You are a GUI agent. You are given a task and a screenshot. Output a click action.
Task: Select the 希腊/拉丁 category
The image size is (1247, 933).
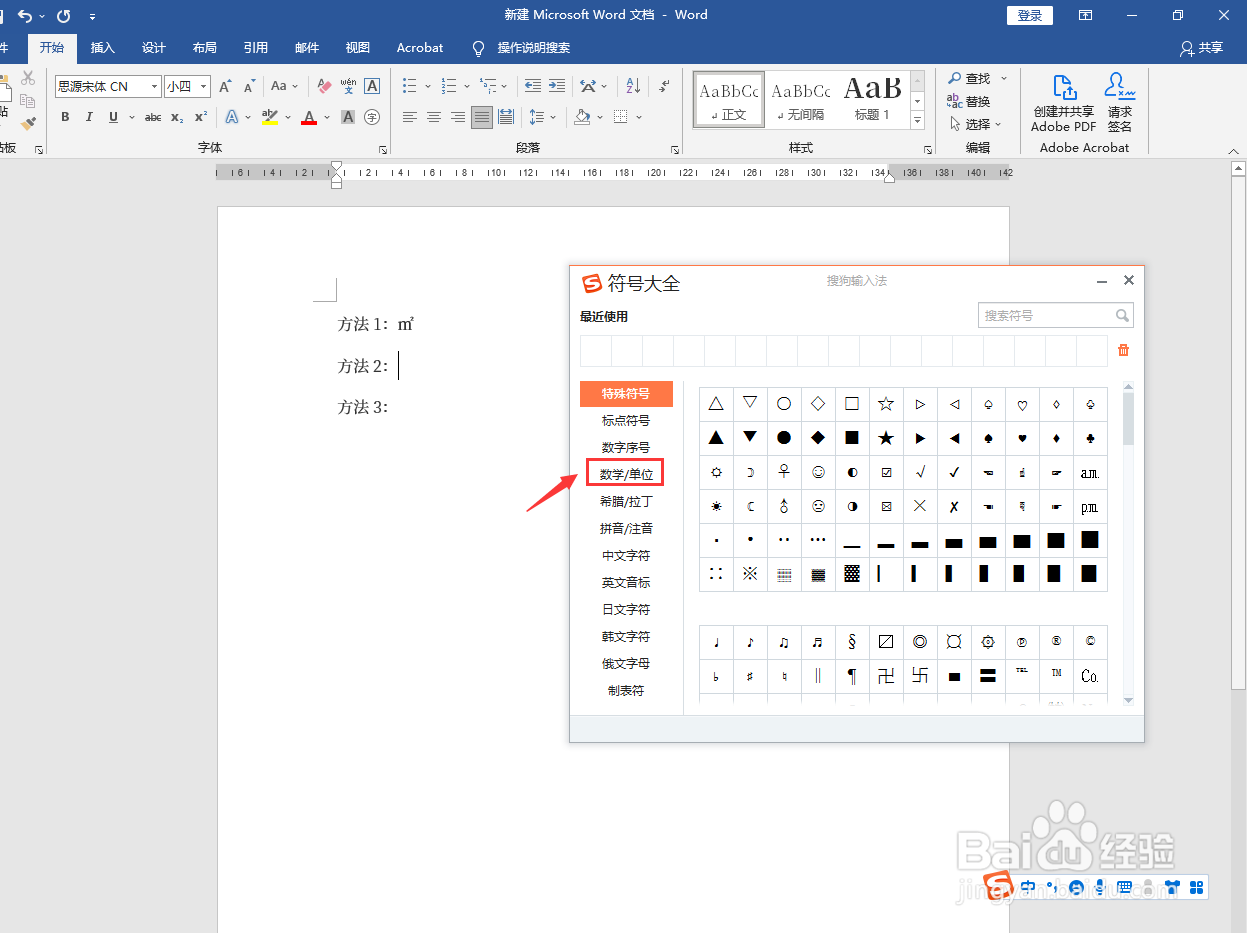point(626,501)
